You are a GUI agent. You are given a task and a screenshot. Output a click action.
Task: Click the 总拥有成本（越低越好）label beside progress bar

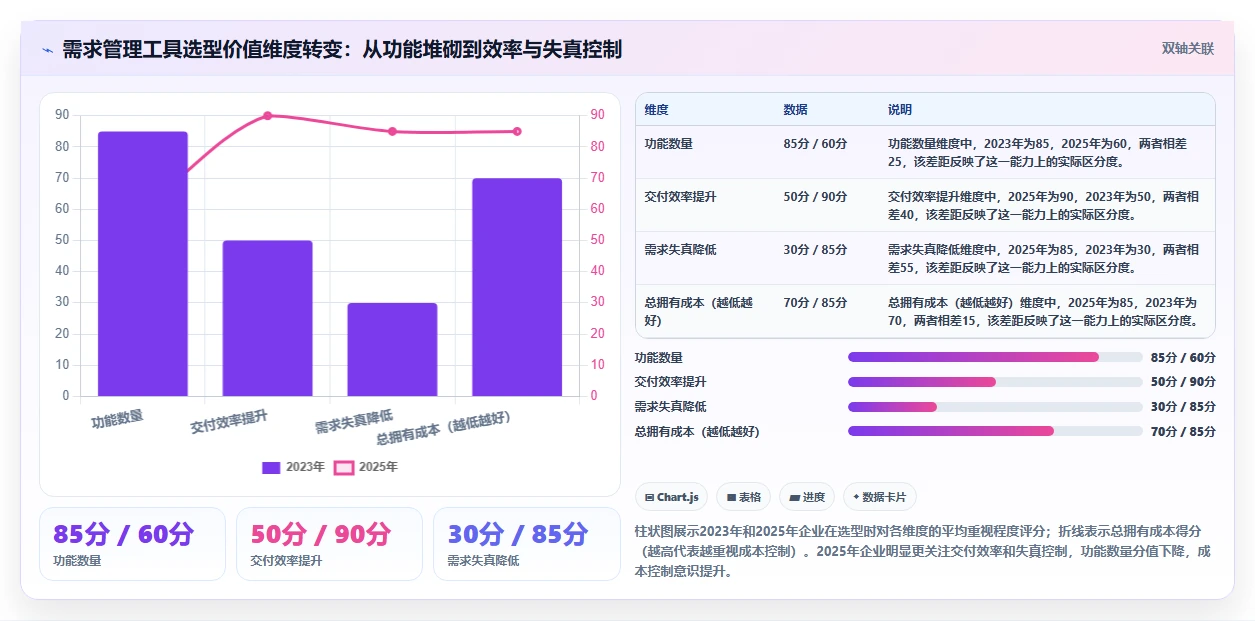(x=697, y=431)
